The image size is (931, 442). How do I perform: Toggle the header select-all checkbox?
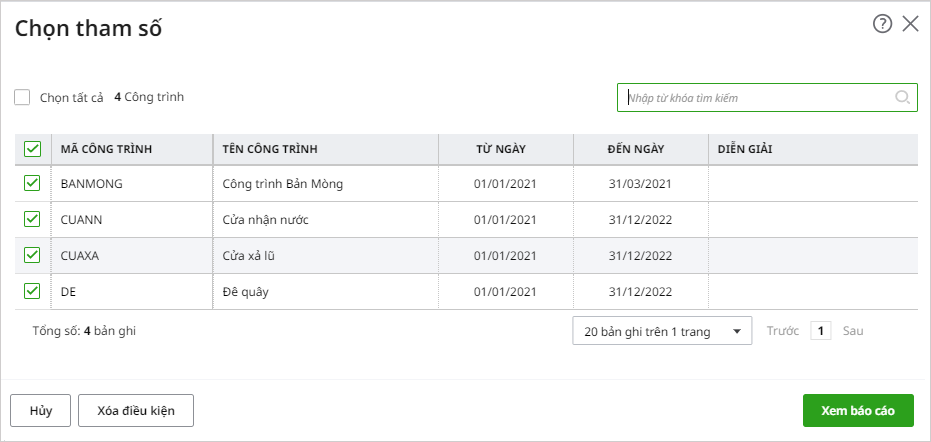[x=32, y=149]
